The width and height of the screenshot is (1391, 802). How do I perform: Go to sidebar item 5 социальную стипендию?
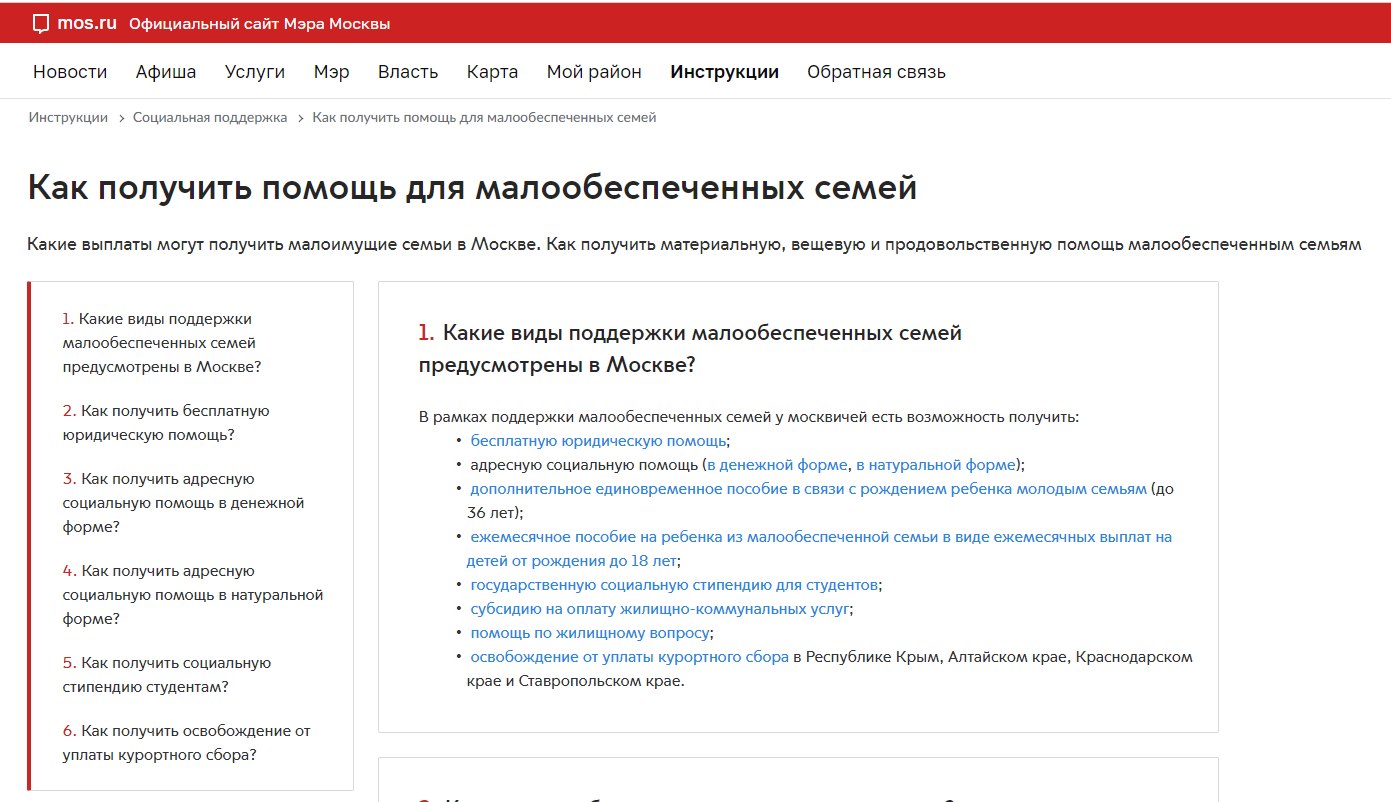coord(167,675)
